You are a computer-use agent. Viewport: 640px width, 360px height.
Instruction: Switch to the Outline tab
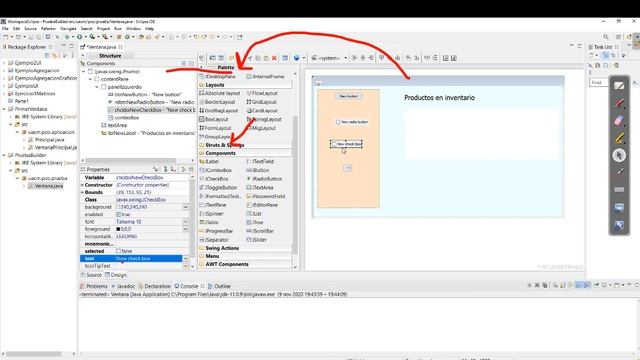220,286
